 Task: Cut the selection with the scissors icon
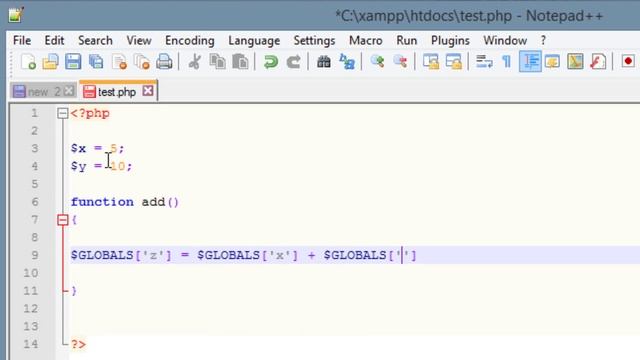(x=195, y=62)
